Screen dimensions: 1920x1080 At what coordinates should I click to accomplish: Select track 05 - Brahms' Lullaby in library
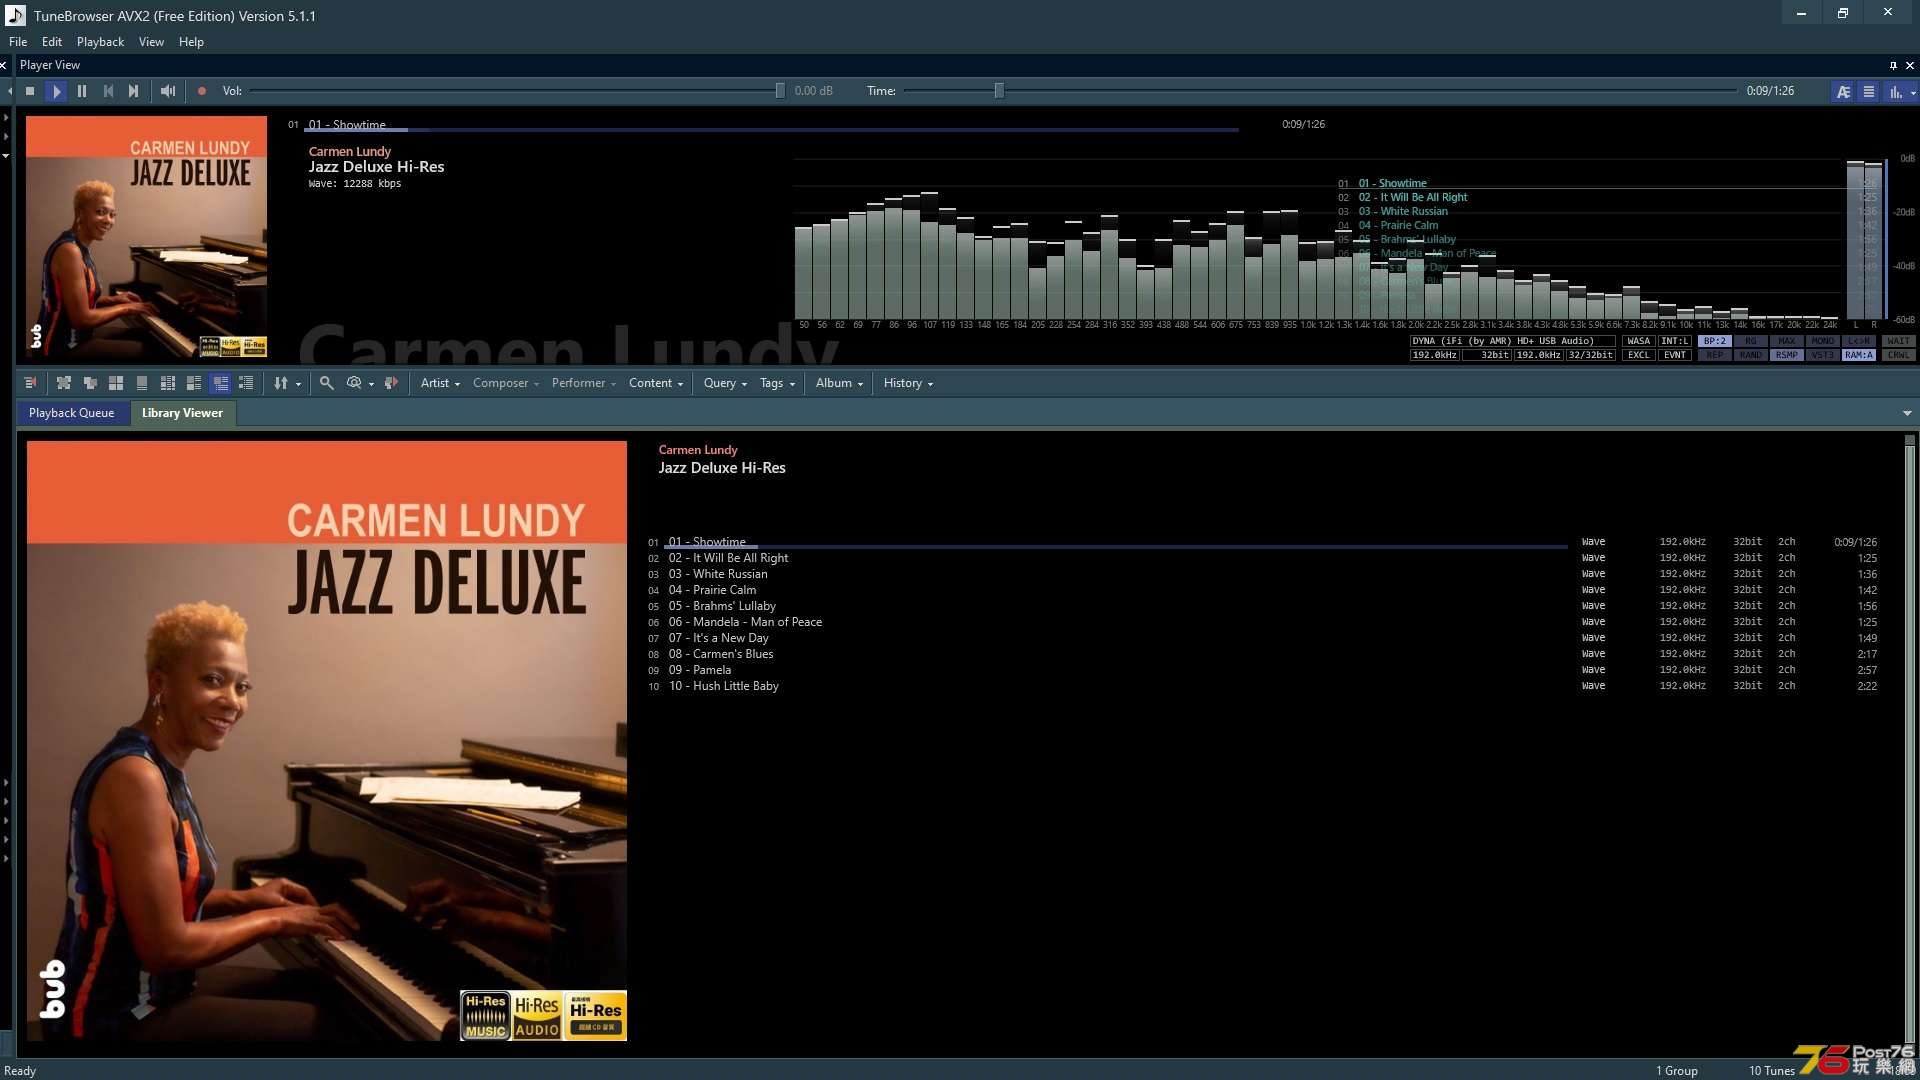722,606
